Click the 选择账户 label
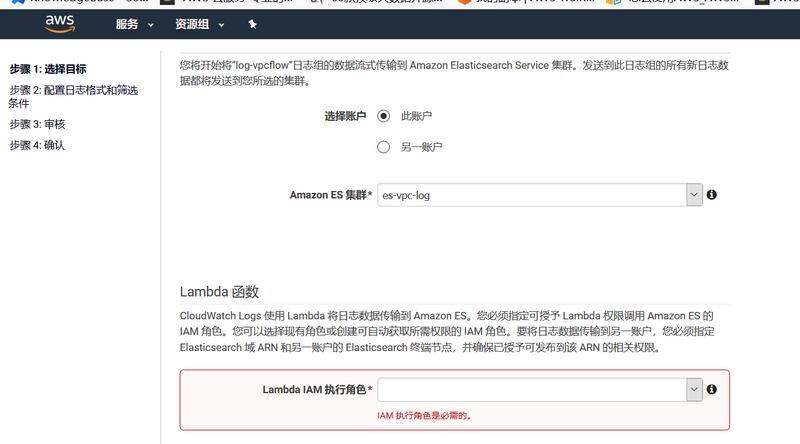 point(345,116)
